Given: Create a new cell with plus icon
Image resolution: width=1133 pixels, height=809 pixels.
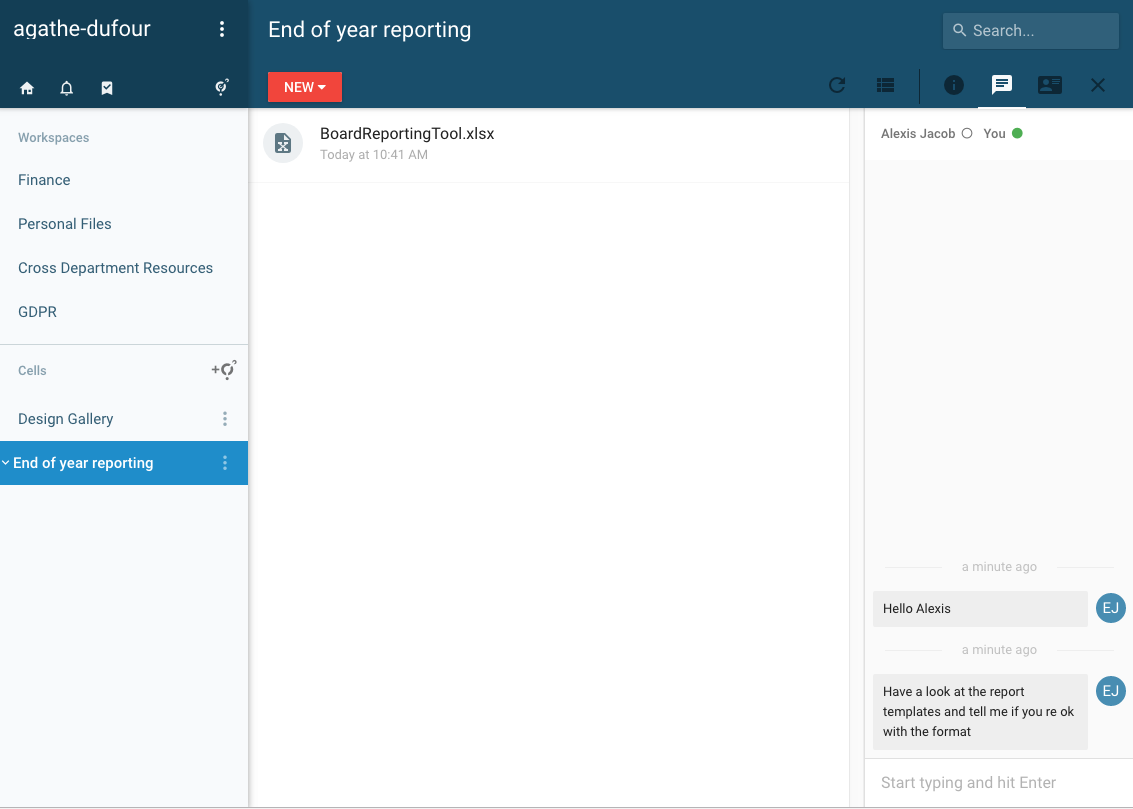Looking at the screenshot, I should click(224, 370).
